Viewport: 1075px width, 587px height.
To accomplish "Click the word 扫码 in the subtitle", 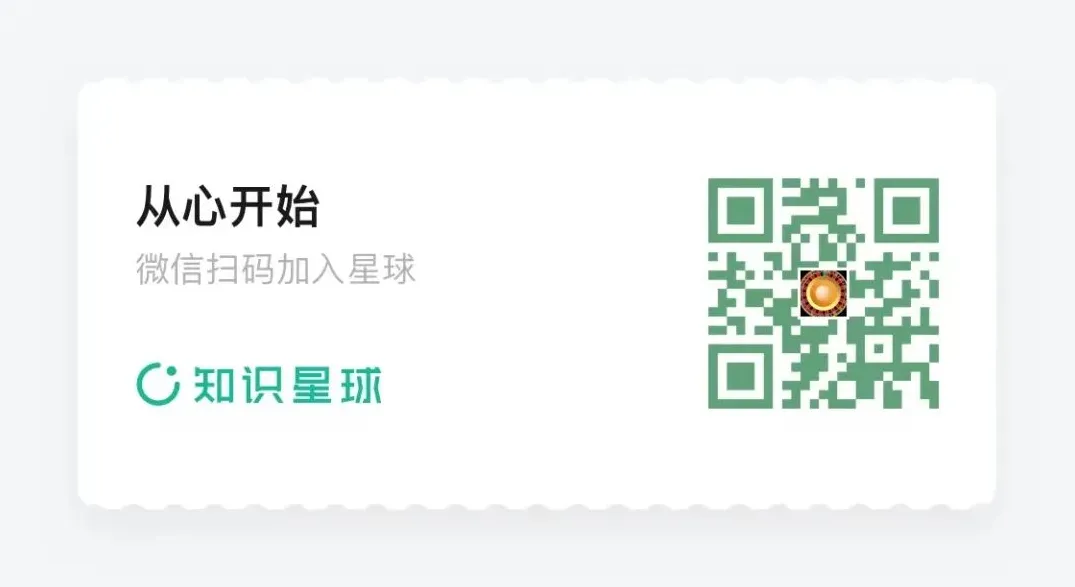I will tap(241, 268).
